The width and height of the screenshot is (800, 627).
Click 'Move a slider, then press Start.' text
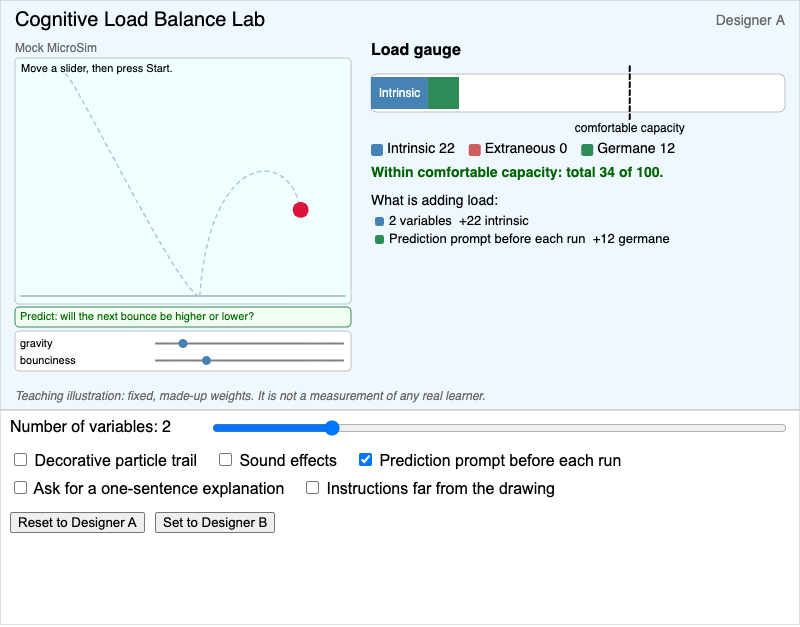coord(96,68)
